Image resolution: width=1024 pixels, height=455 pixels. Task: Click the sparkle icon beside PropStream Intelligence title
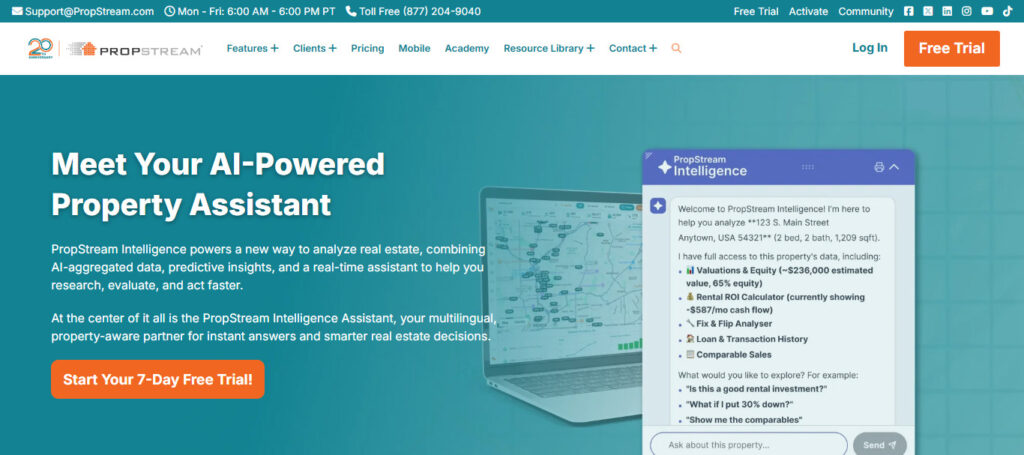[664, 167]
